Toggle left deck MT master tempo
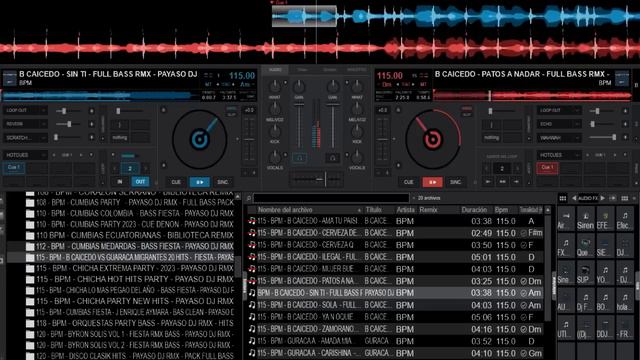Image resolution: width=640 pixels, height=360 pixels. tap(208, 84)
